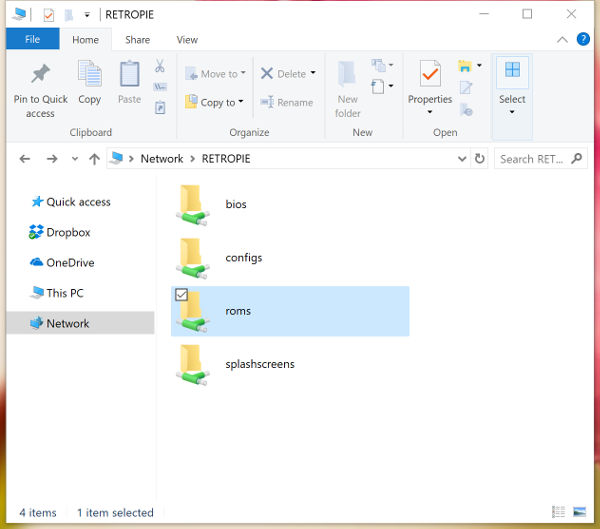Refresh the RETROPIE folder view
Image resolution: width=600 pixels, height=529 pixels.
pyautogui.click(x=479, y=158)
